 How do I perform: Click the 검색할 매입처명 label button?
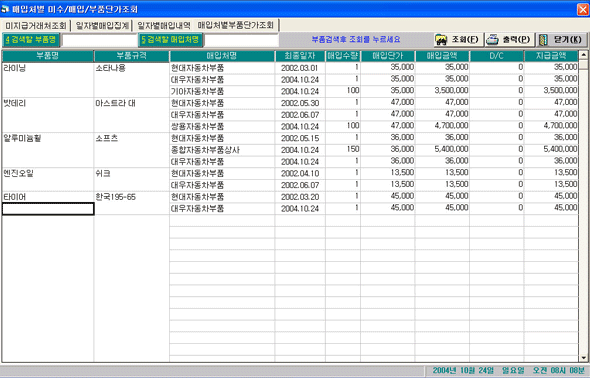click(x=170, y=39)
